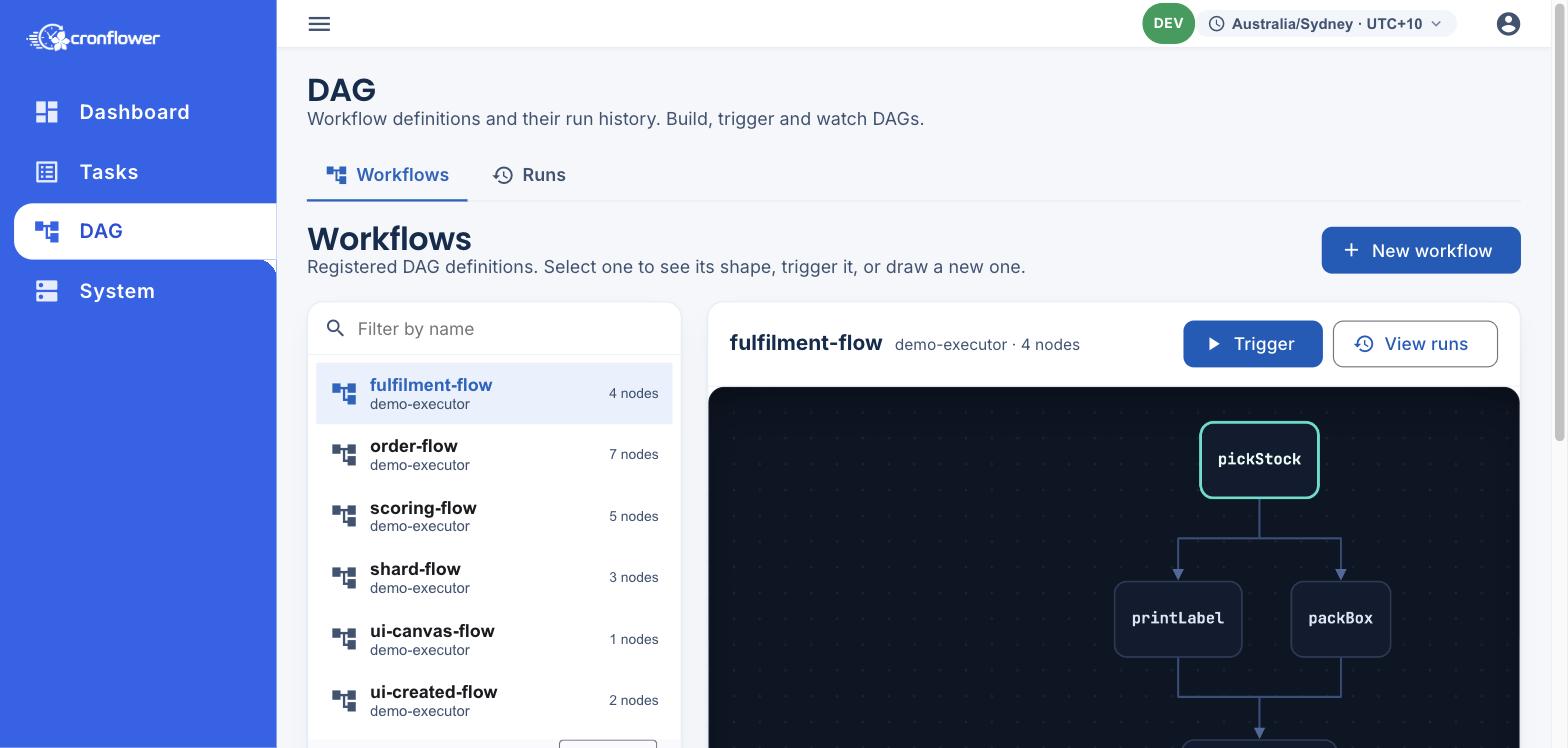Click the search magnifier icon in filter

point(336,329)
